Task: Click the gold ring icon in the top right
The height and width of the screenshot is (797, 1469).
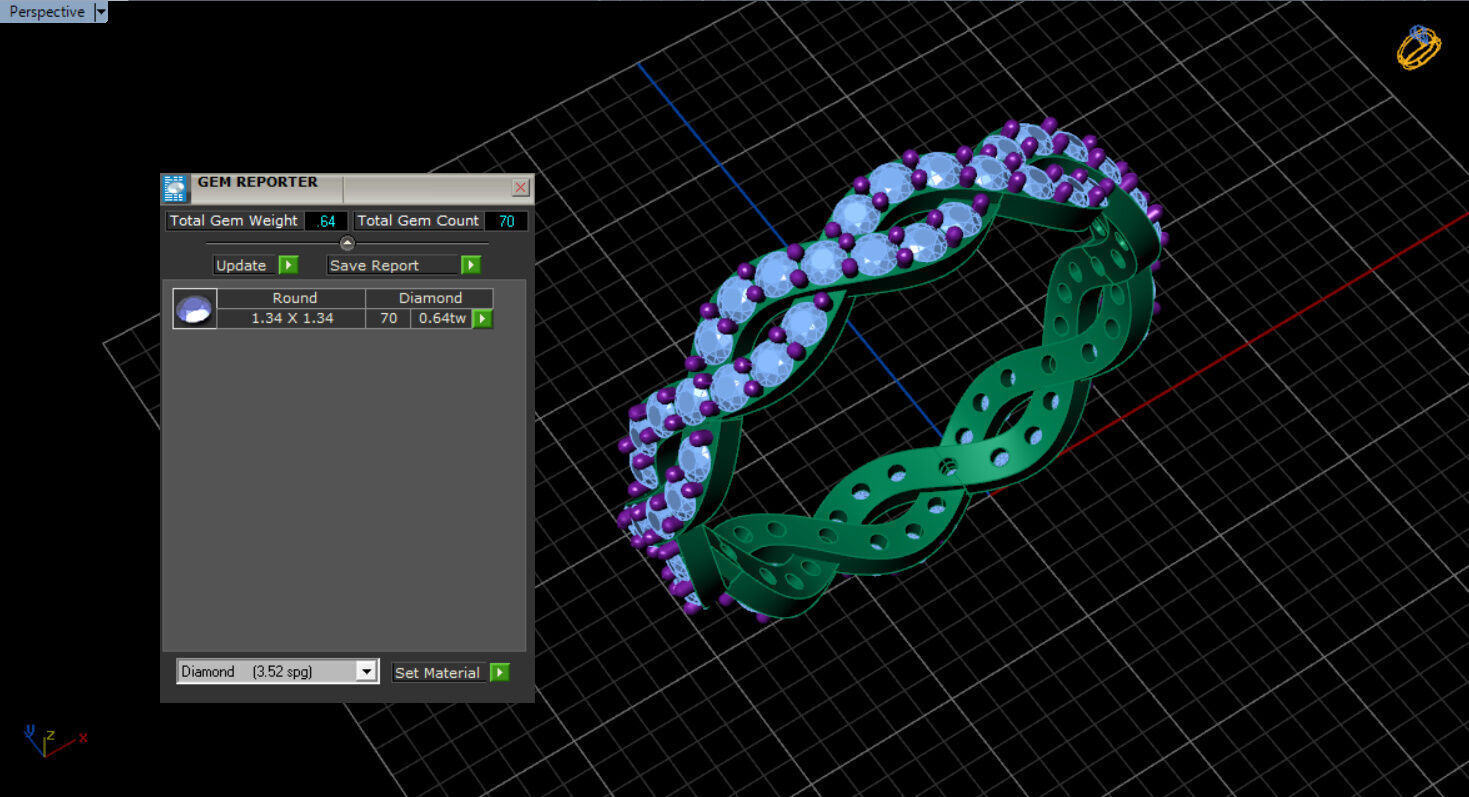Action: click(1419, 47)
